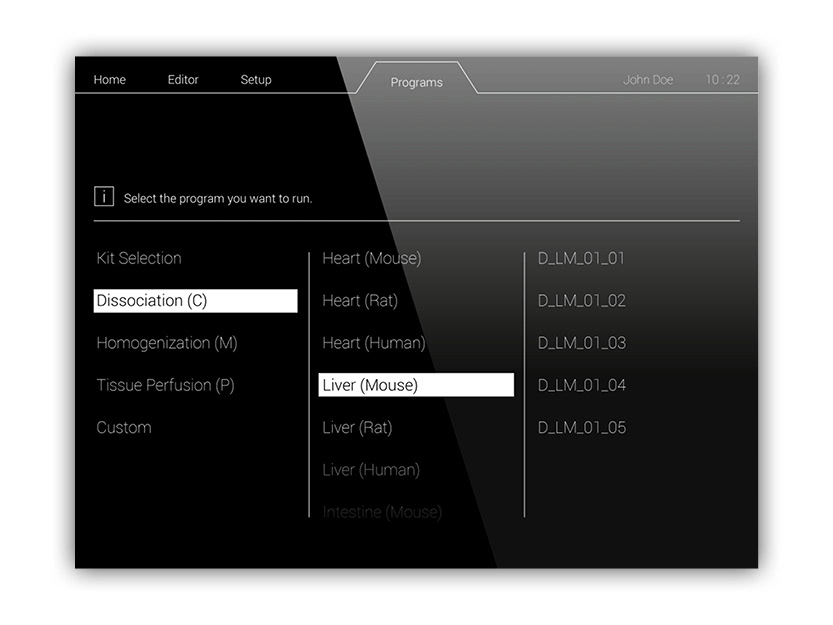Select the Custom category
833x625 pixels.
(x=124, y=428)
